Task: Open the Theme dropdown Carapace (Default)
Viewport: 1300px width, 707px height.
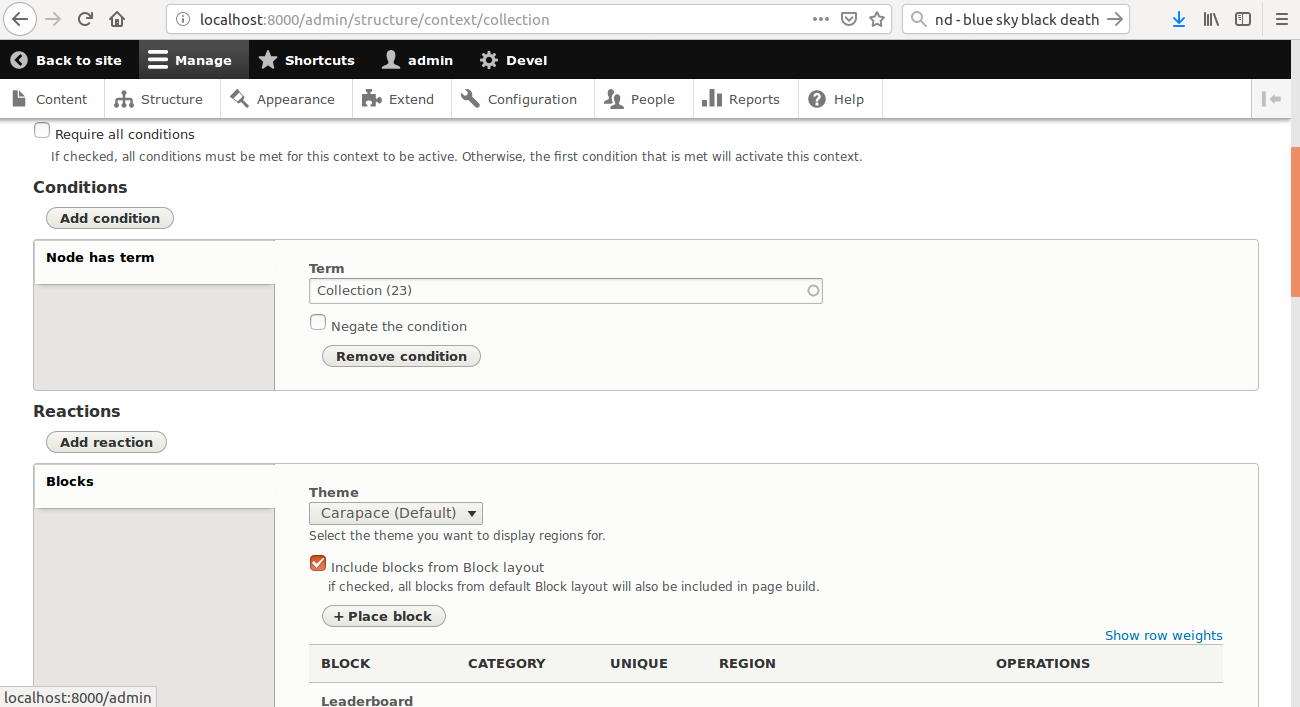Action: tap(395, 513)
